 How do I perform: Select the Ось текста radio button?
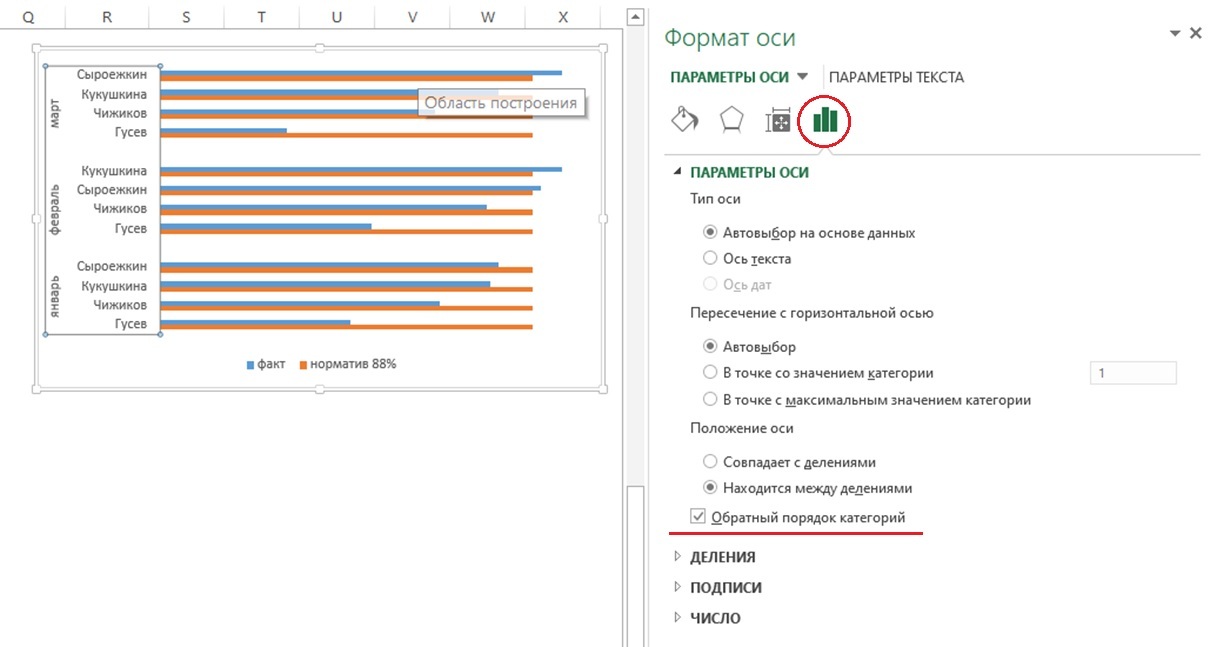point(710,258)
